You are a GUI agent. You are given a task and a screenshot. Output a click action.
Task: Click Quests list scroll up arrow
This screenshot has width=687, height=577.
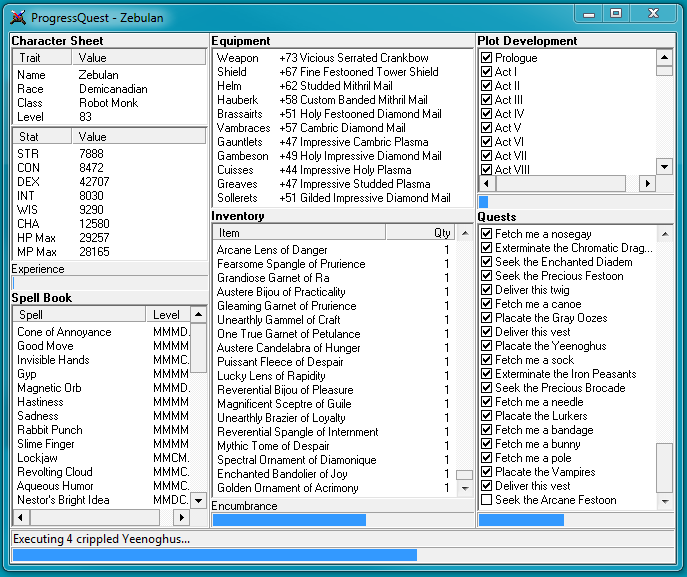pos(665,234)
